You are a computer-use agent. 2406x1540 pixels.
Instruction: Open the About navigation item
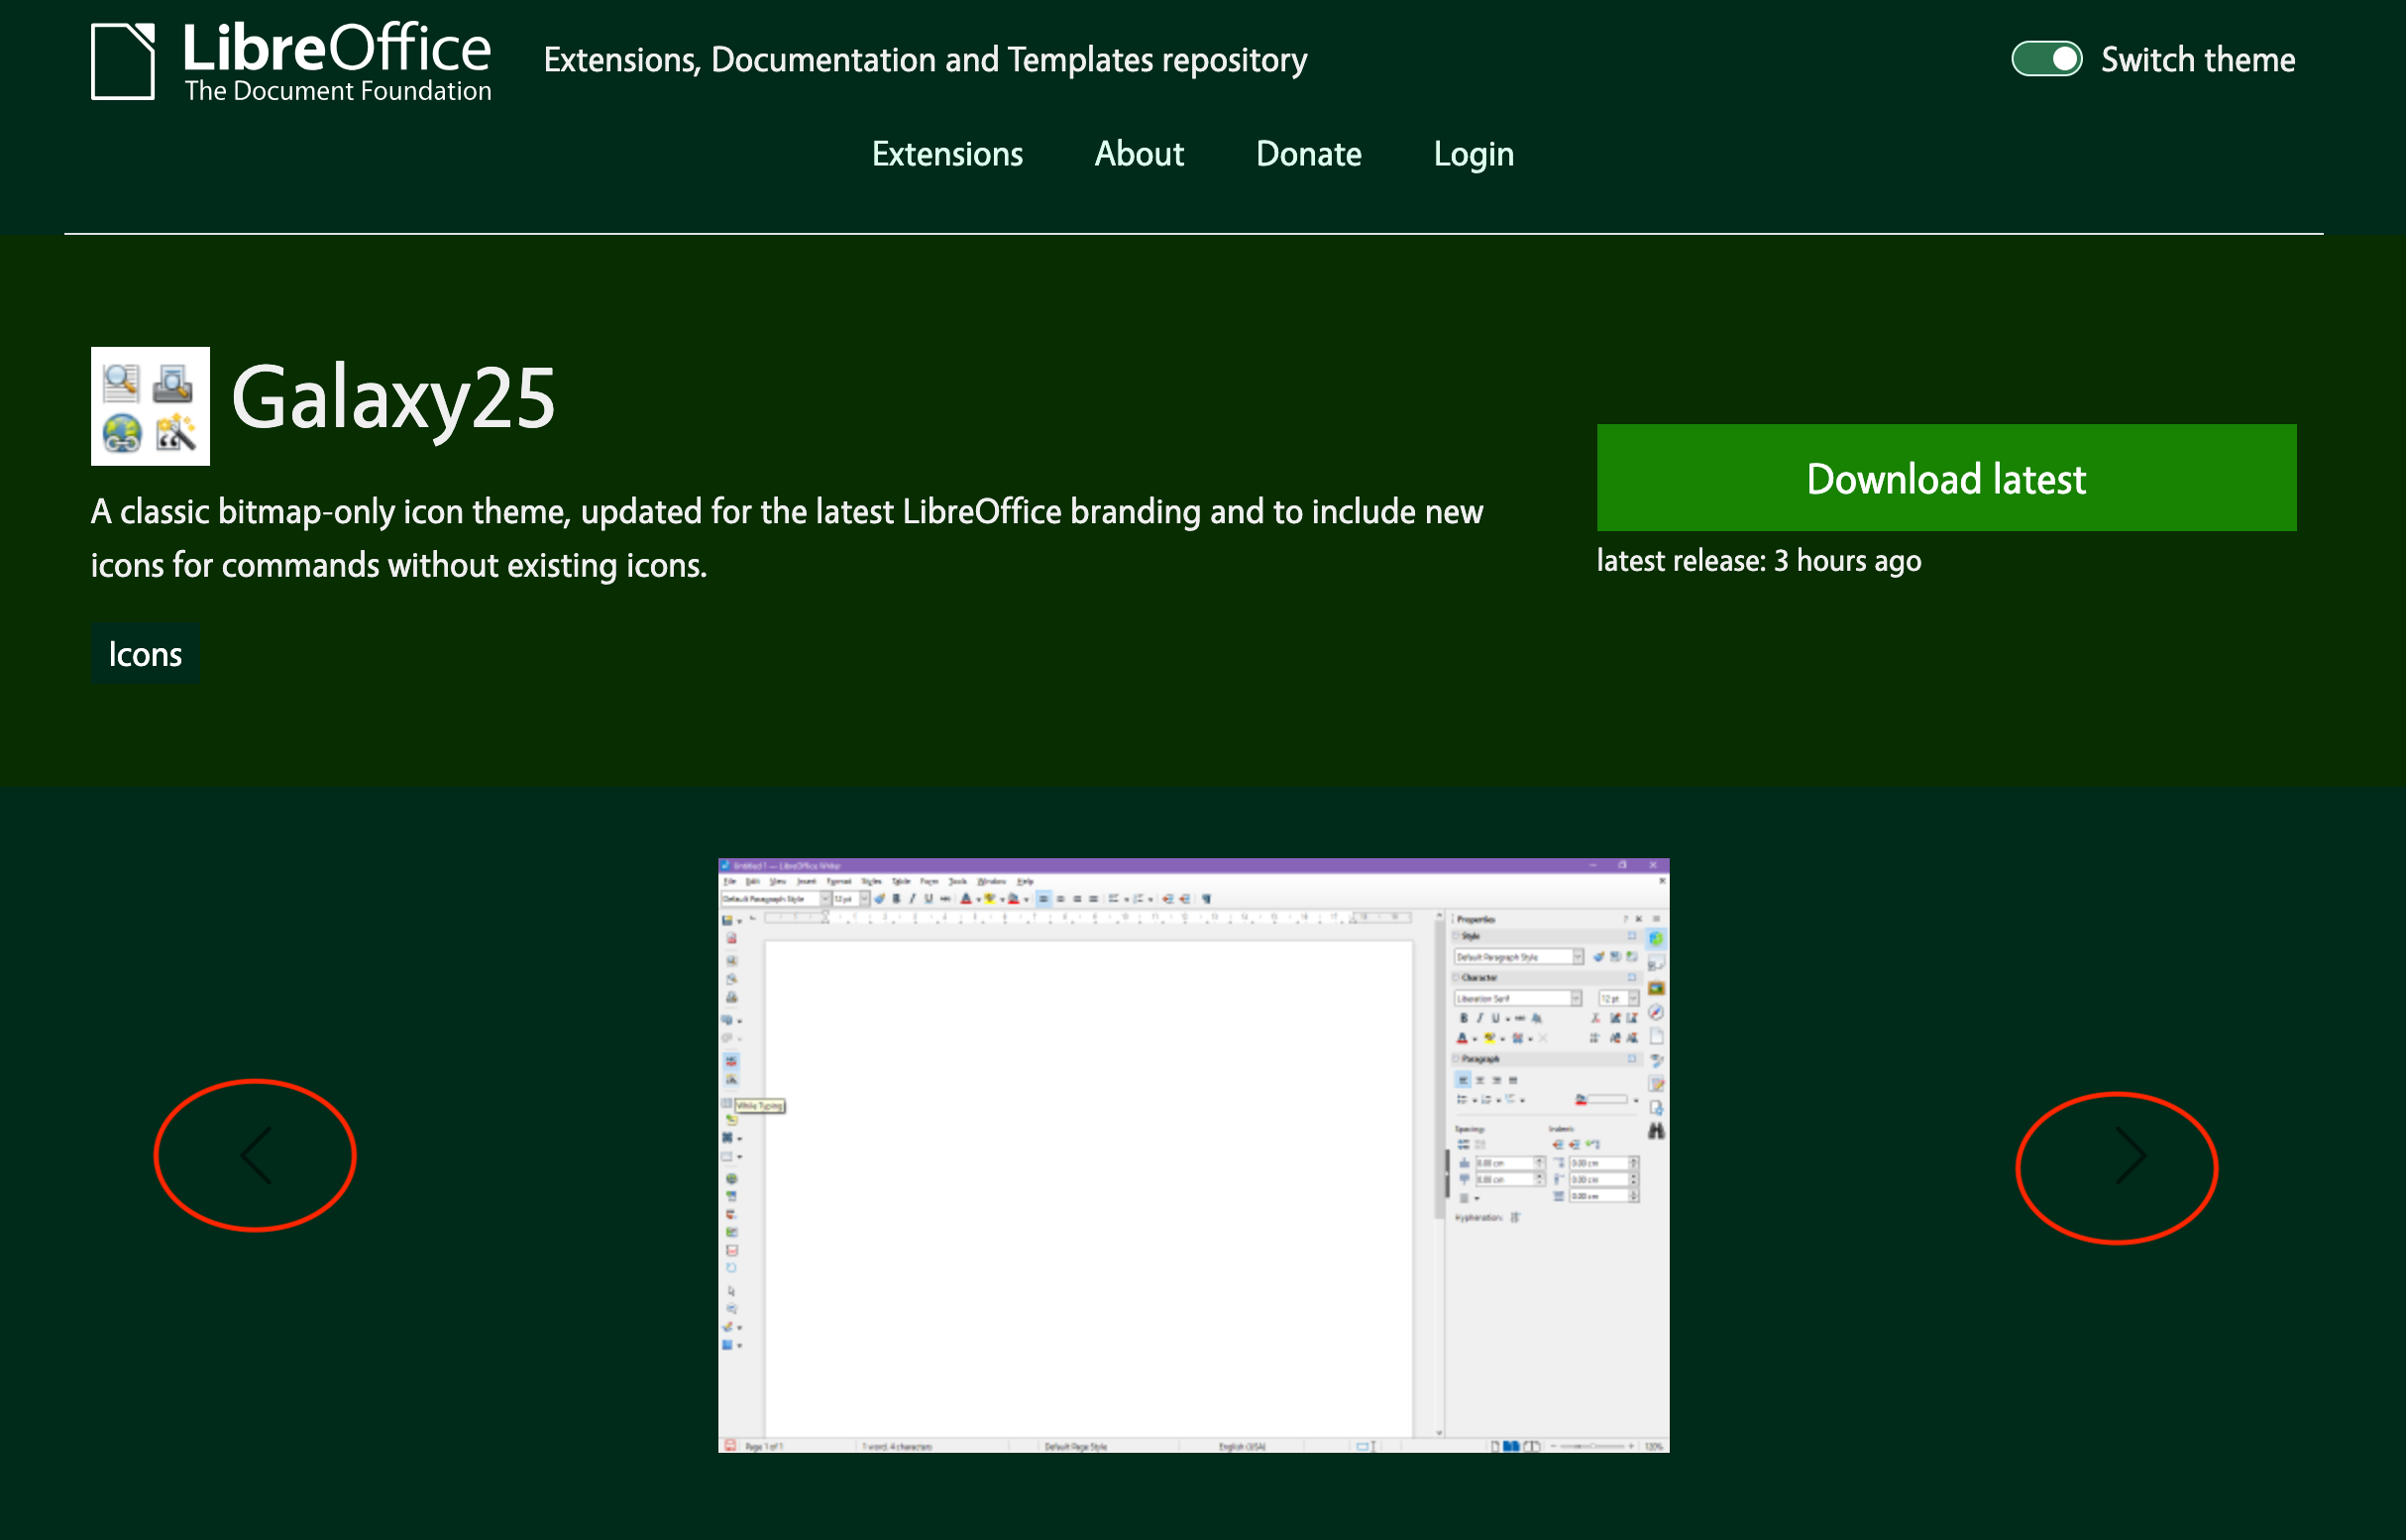point(1138,154)
